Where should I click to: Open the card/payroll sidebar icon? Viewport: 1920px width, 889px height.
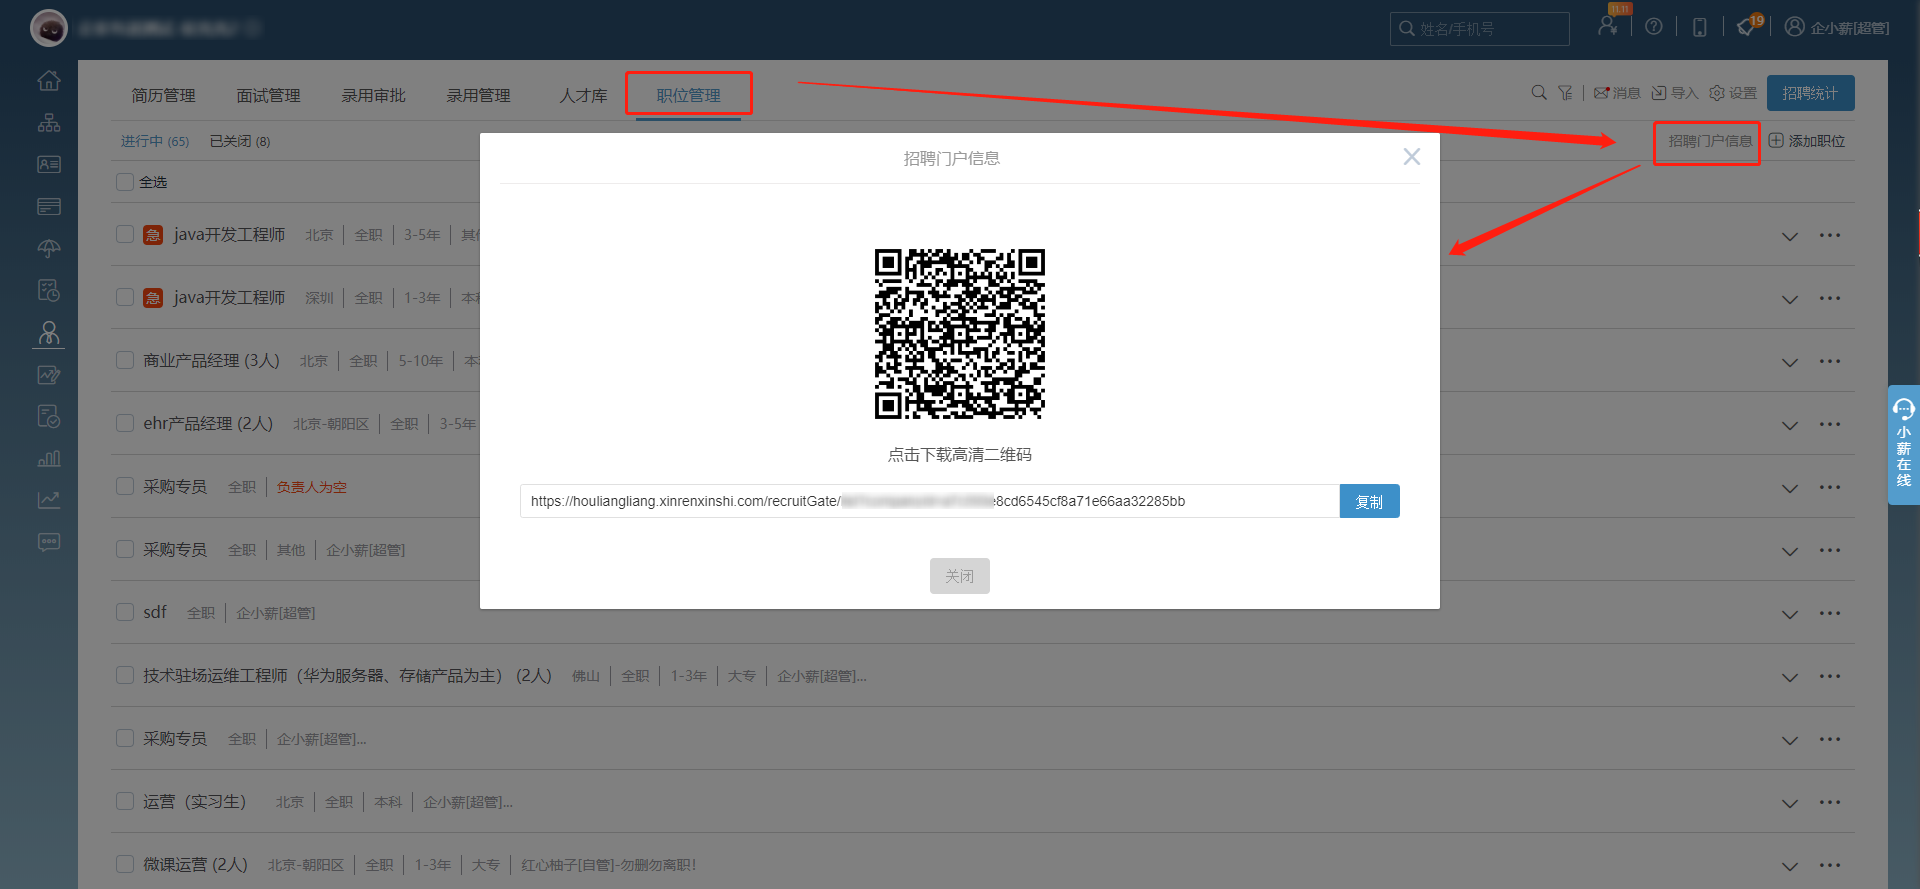(x=48, y=207)
